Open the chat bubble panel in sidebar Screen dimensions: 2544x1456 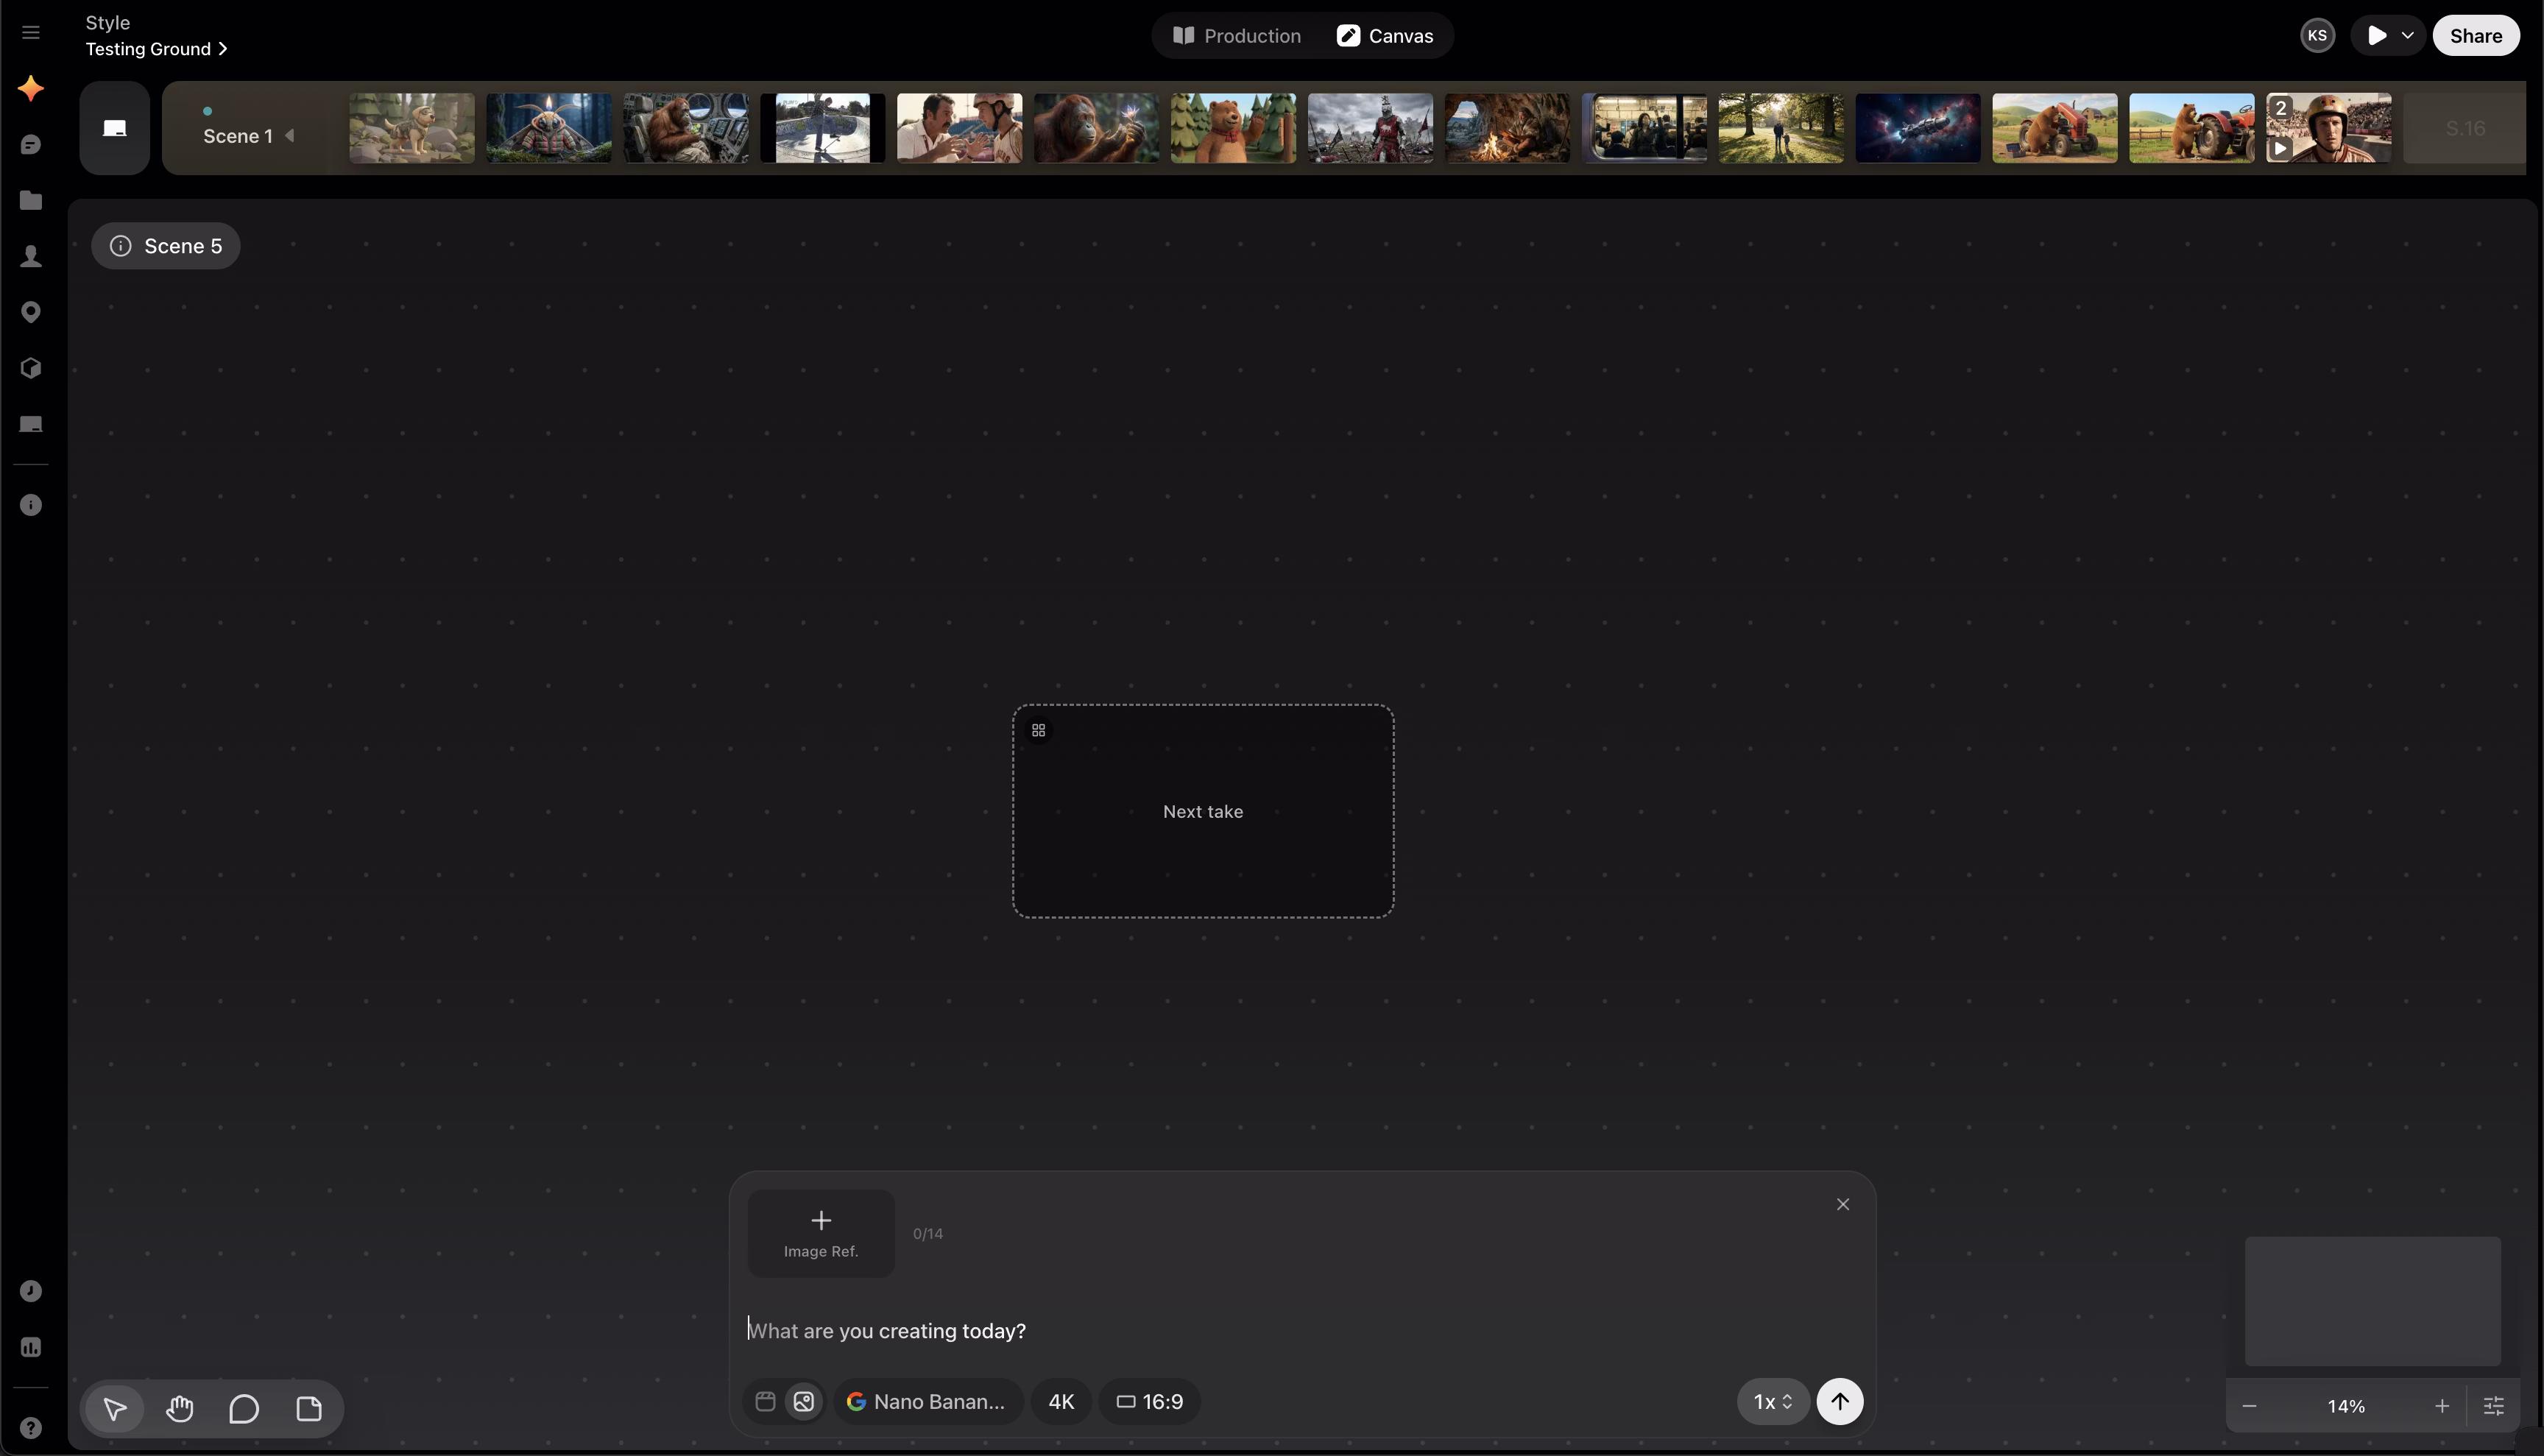point(31,145)
